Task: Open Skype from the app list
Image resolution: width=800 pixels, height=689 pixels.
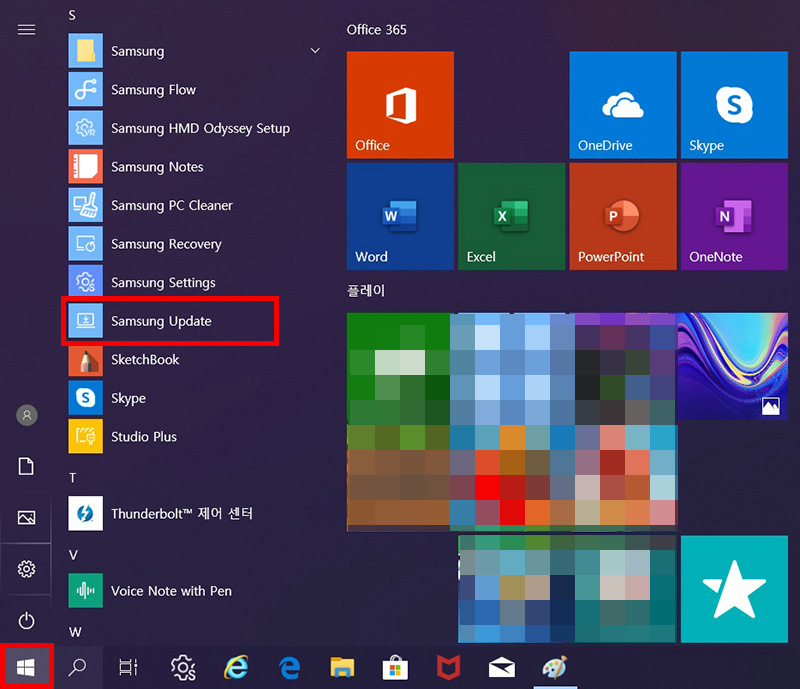Action: pyautogui.click(x=194, y=398)
